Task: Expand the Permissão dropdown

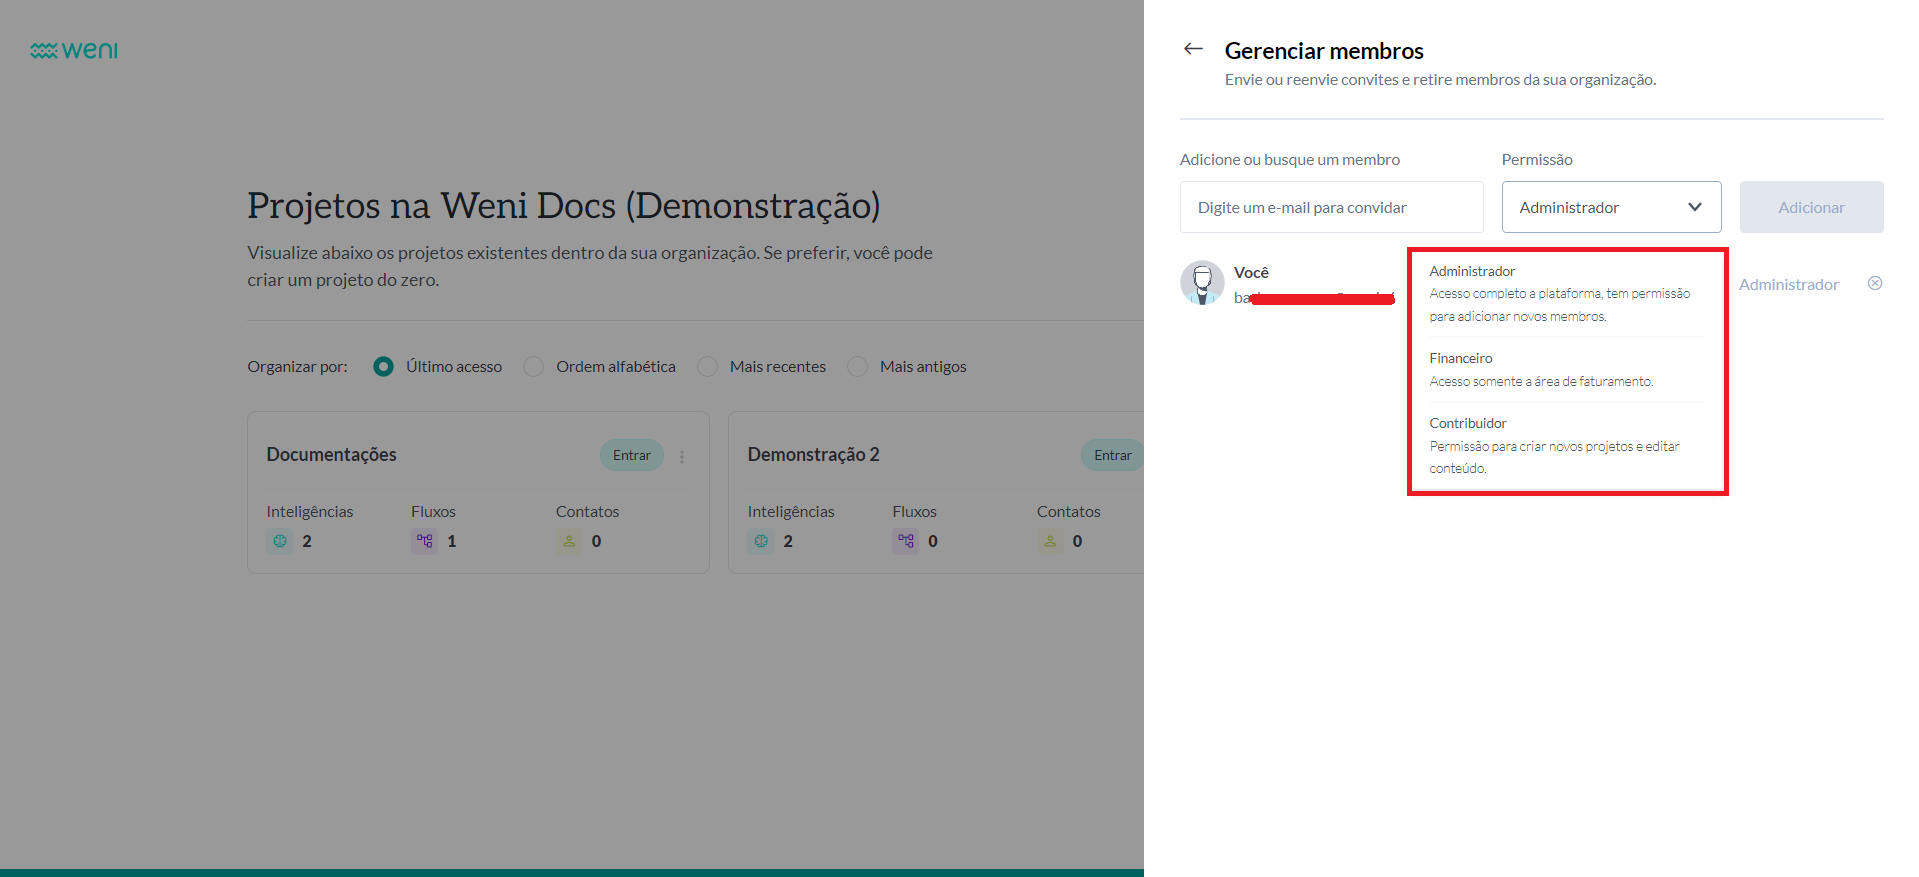Action: pos(1610,207)
